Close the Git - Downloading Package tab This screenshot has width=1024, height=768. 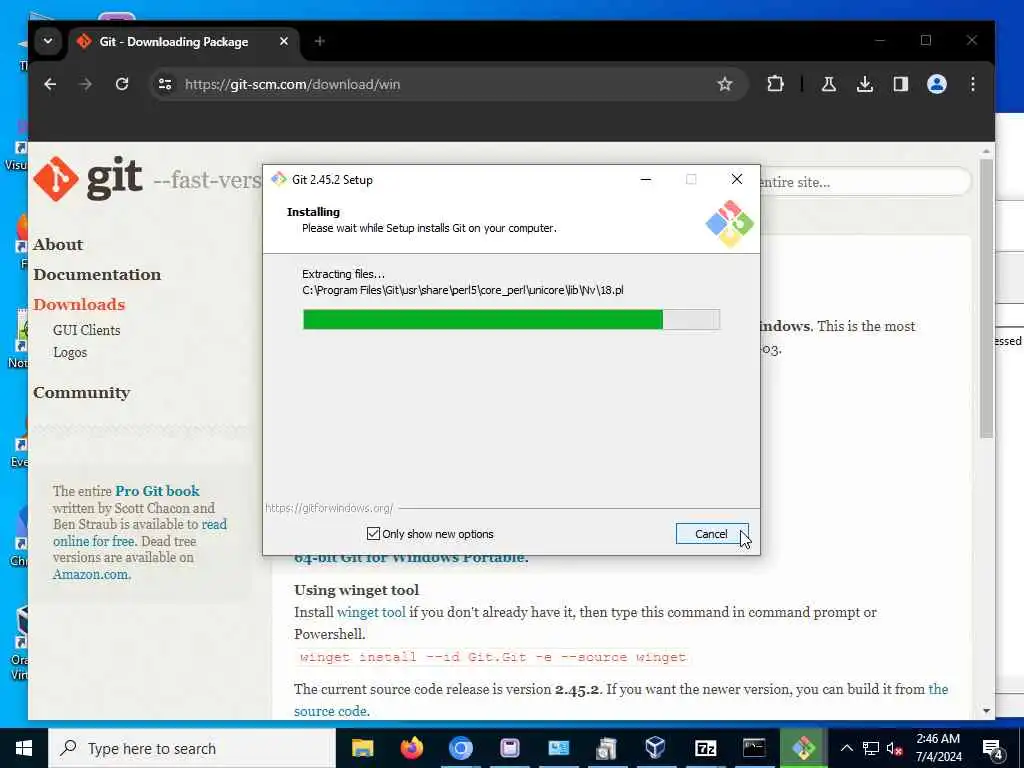coord(283,41)
